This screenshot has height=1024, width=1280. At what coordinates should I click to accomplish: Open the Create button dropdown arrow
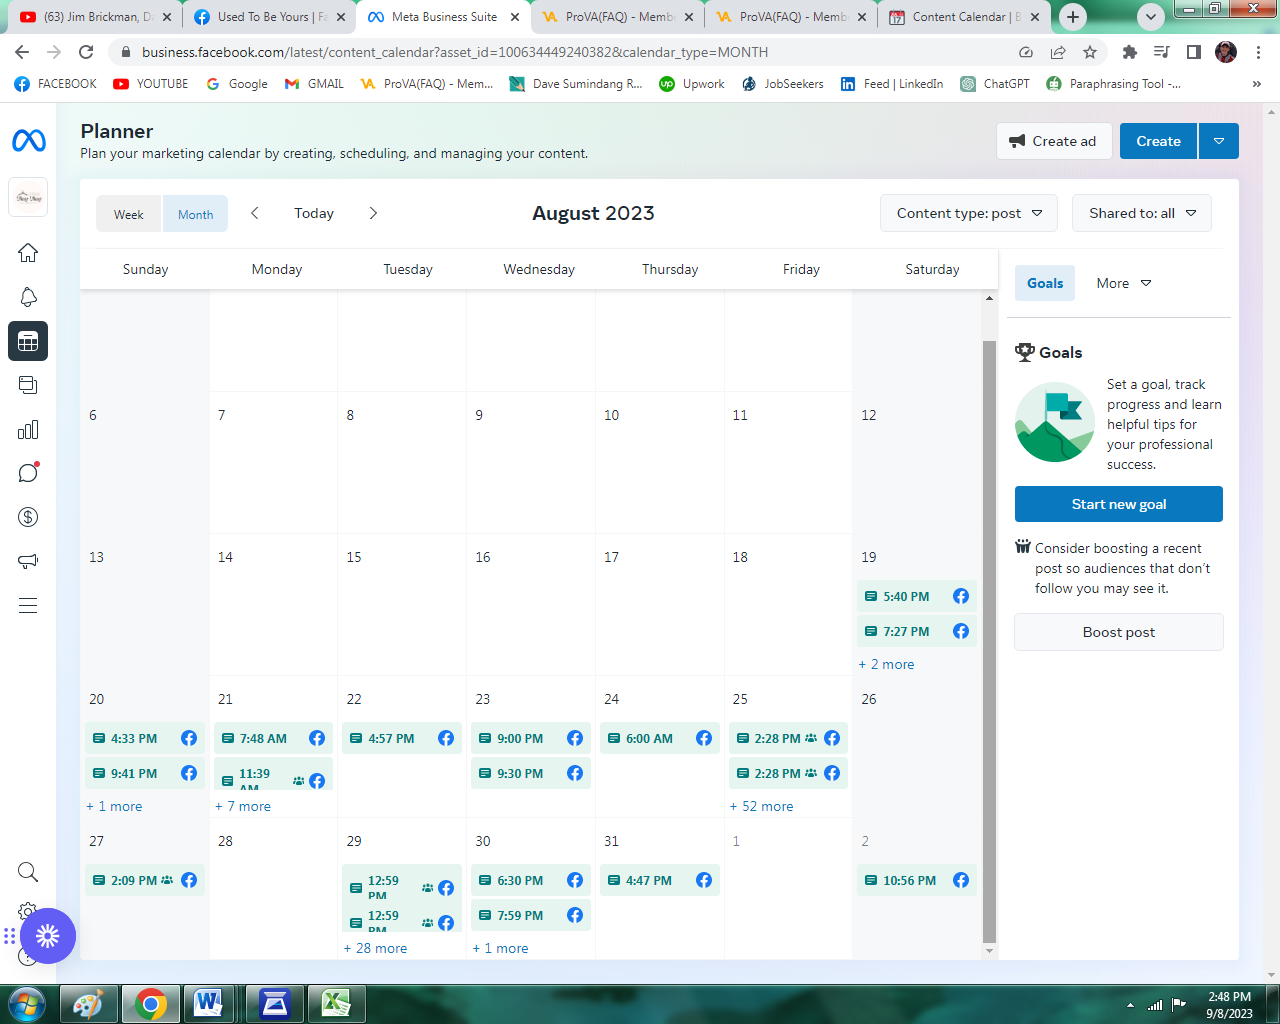pyautogui.click(x=1219, y=141)
